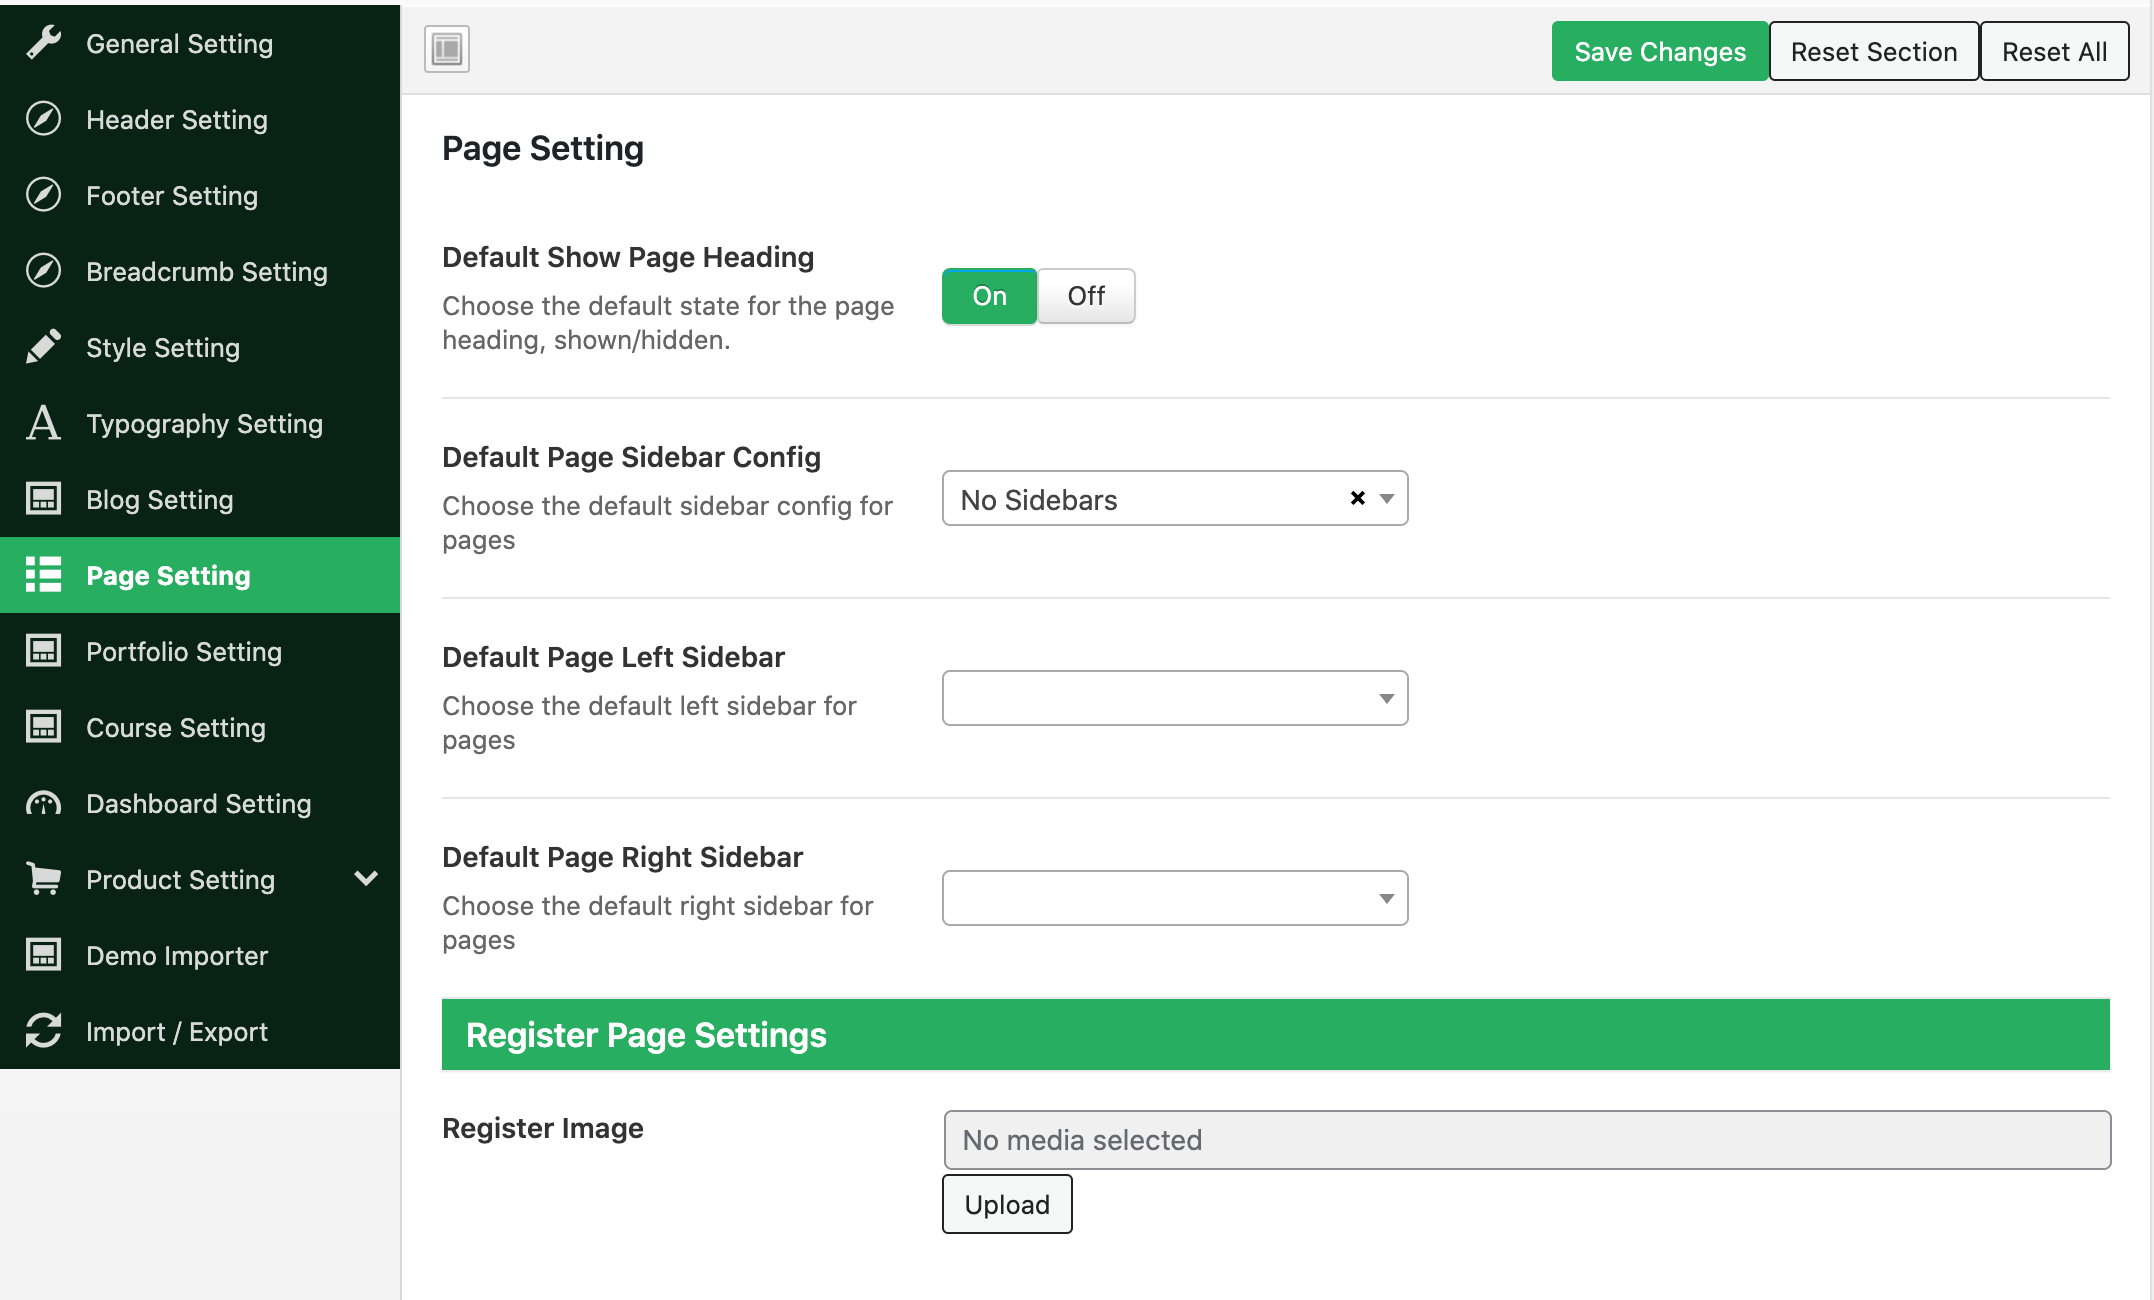Open Breadcrumb Setting section
This screenshot has height=1300, width=2154.
point(200,271)
